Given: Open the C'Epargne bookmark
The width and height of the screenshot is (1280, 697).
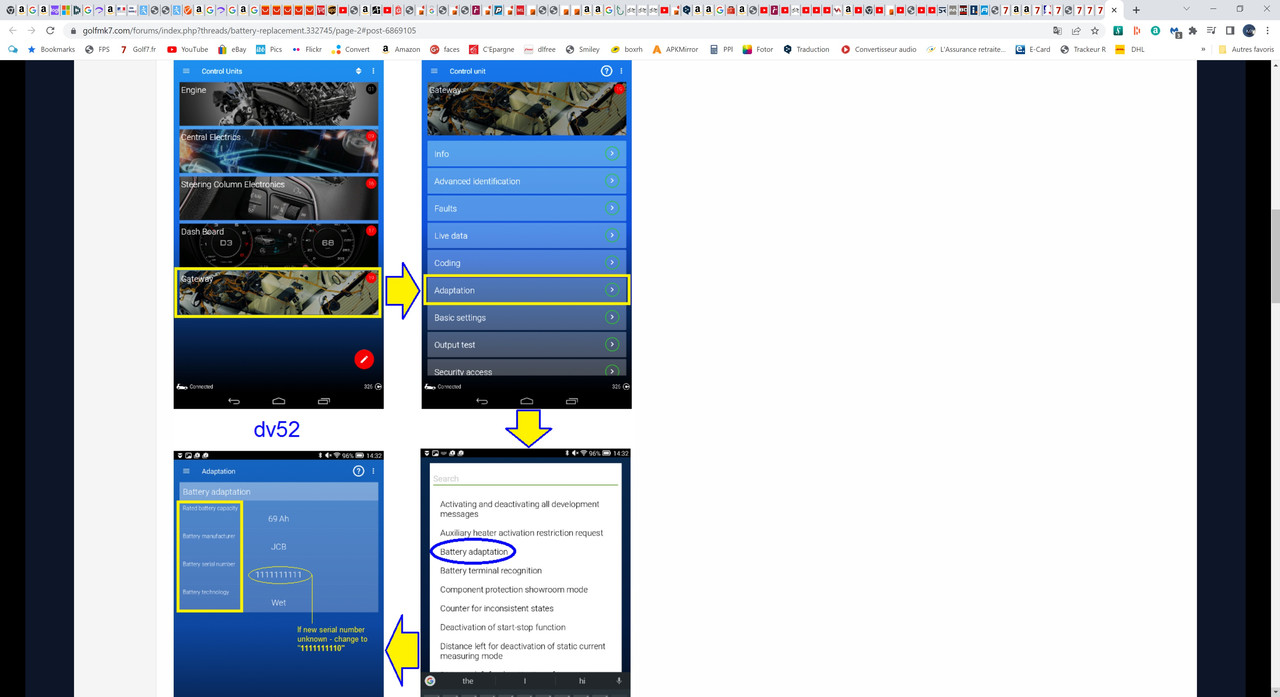Looking at the screenshot, I should tap(491, 49).
